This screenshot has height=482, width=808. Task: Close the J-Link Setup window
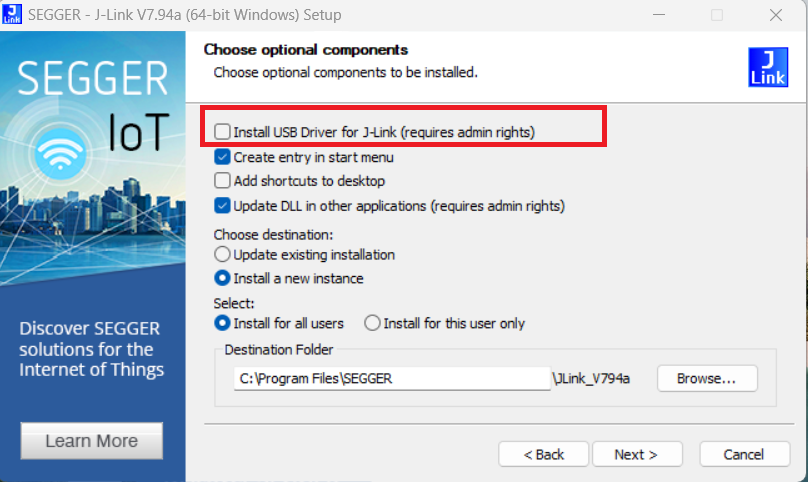click(776, 14)
